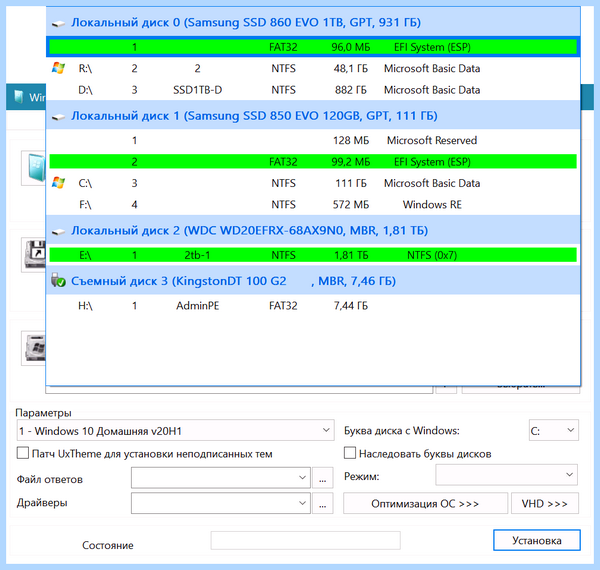Enable Патч UxTheme checkbox
Image resolution: width=600 pixels, height=570 pixels.
pyautogui.click(x=23, y=453)
